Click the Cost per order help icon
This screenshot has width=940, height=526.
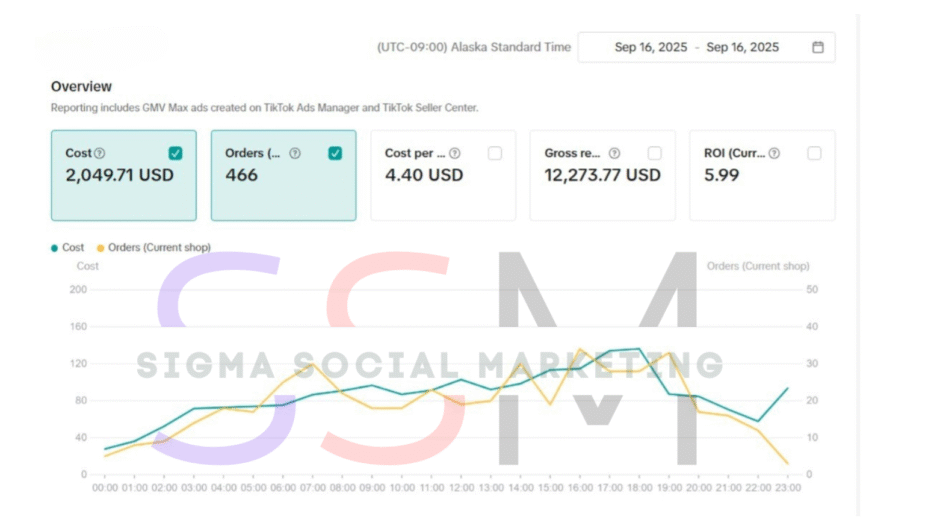(x=454, y=153)
